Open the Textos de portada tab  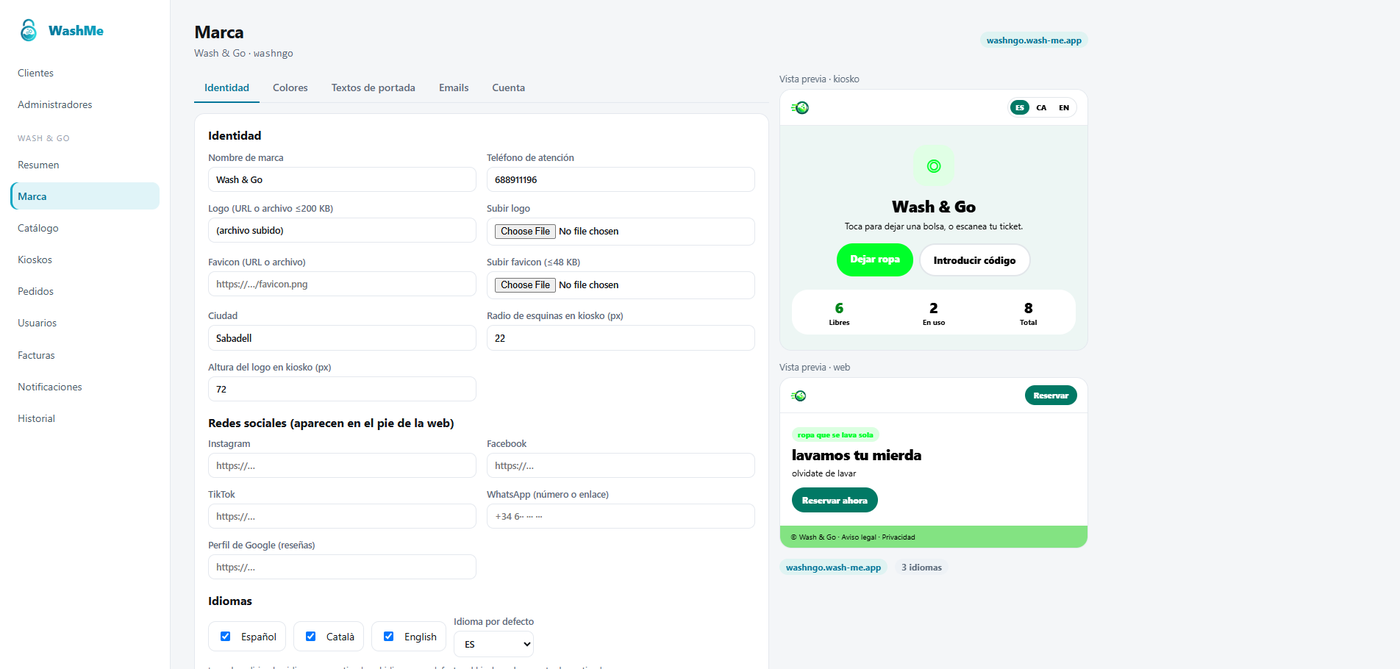[x=373, y=88]
